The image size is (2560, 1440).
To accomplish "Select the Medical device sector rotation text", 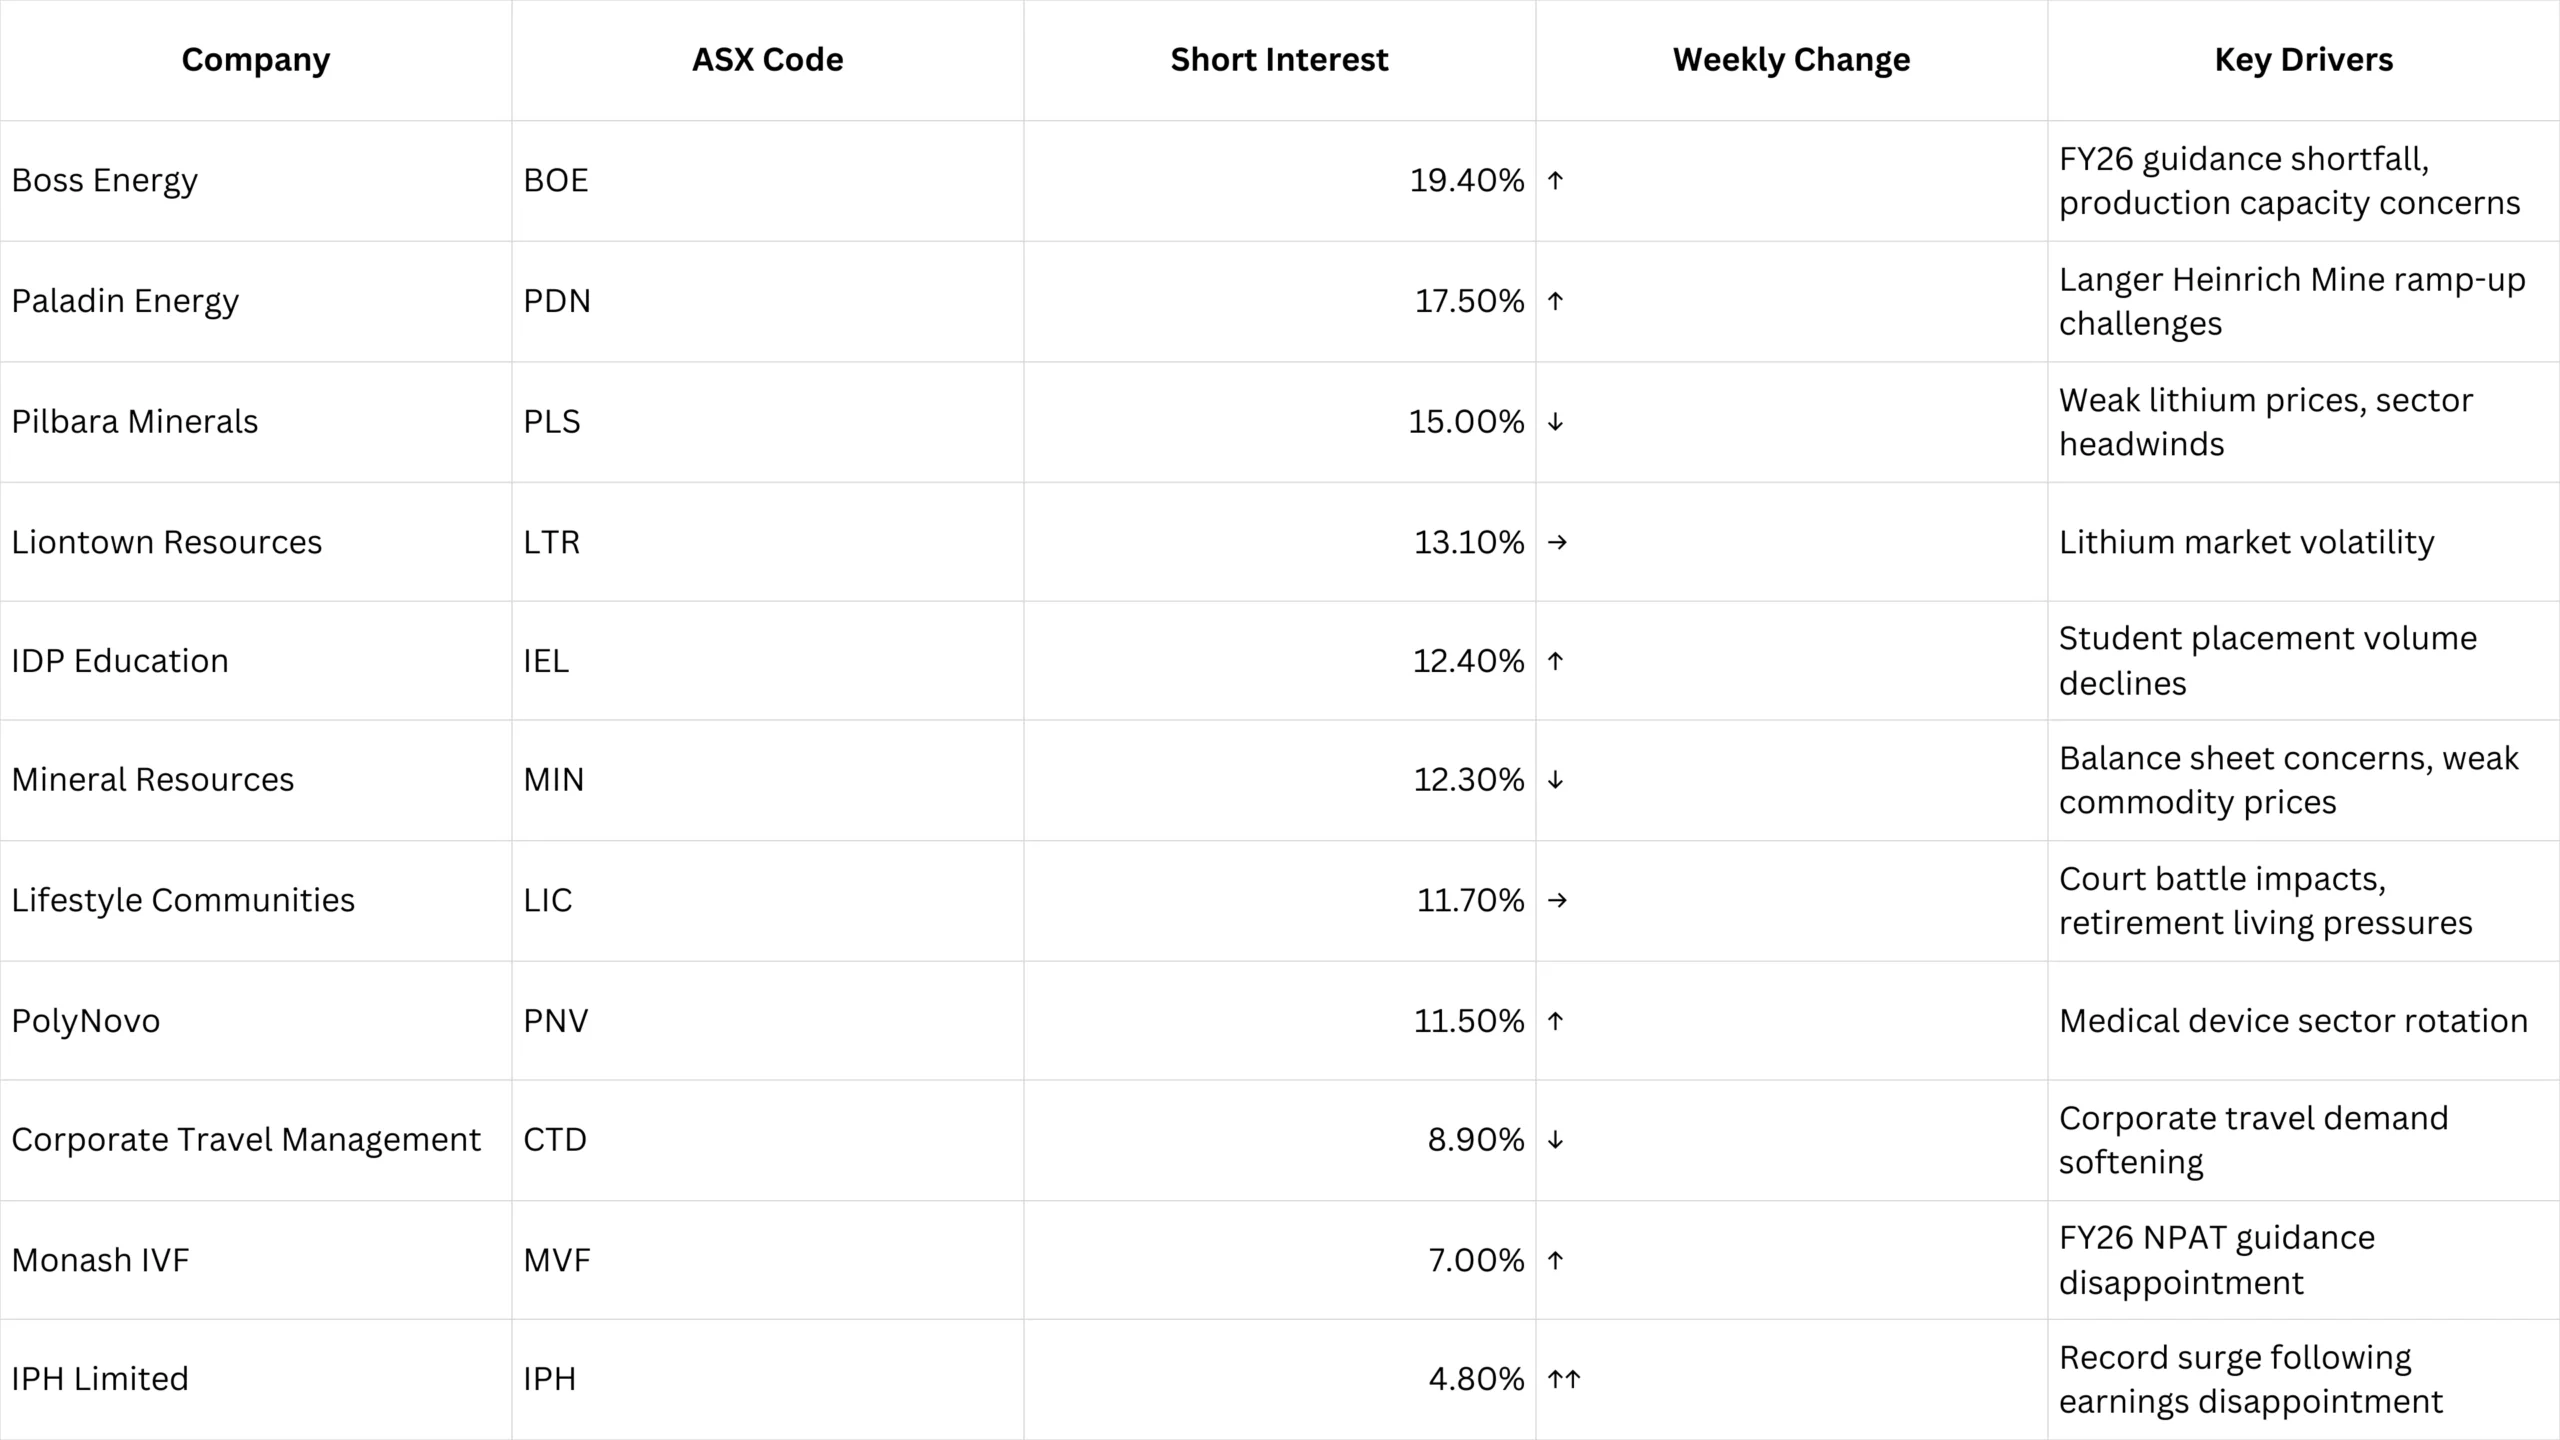I will pos(2293,1021).
